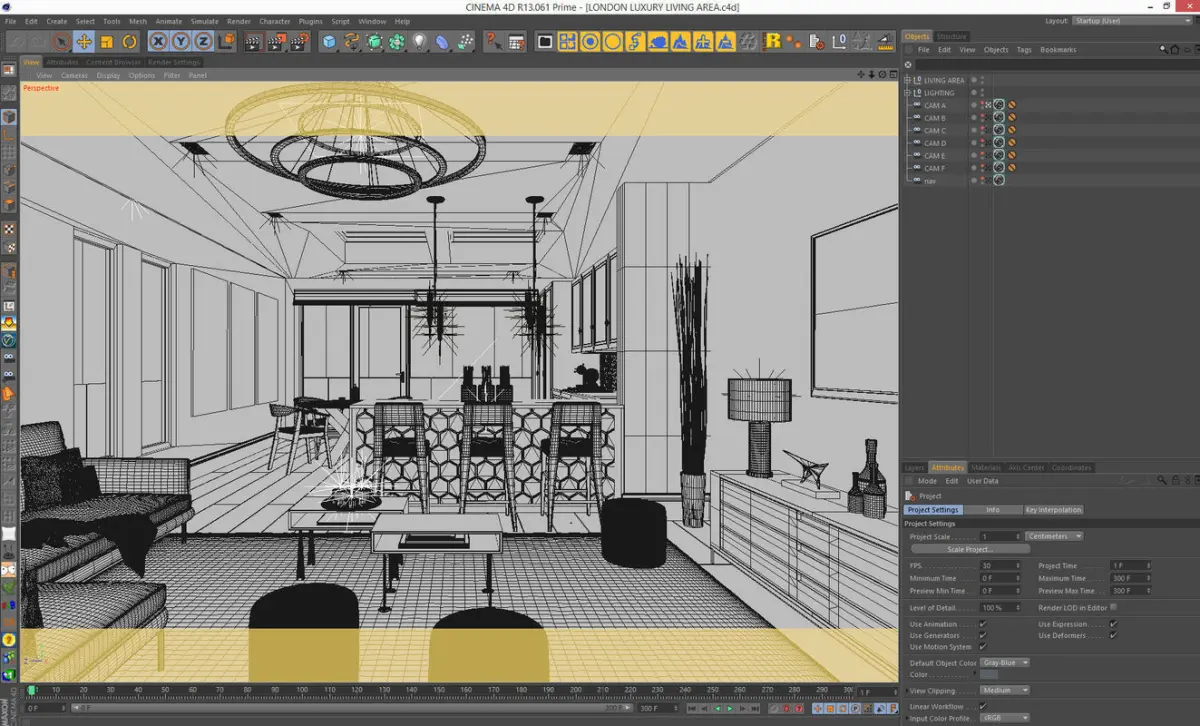Open the spline tools icon

352,42
